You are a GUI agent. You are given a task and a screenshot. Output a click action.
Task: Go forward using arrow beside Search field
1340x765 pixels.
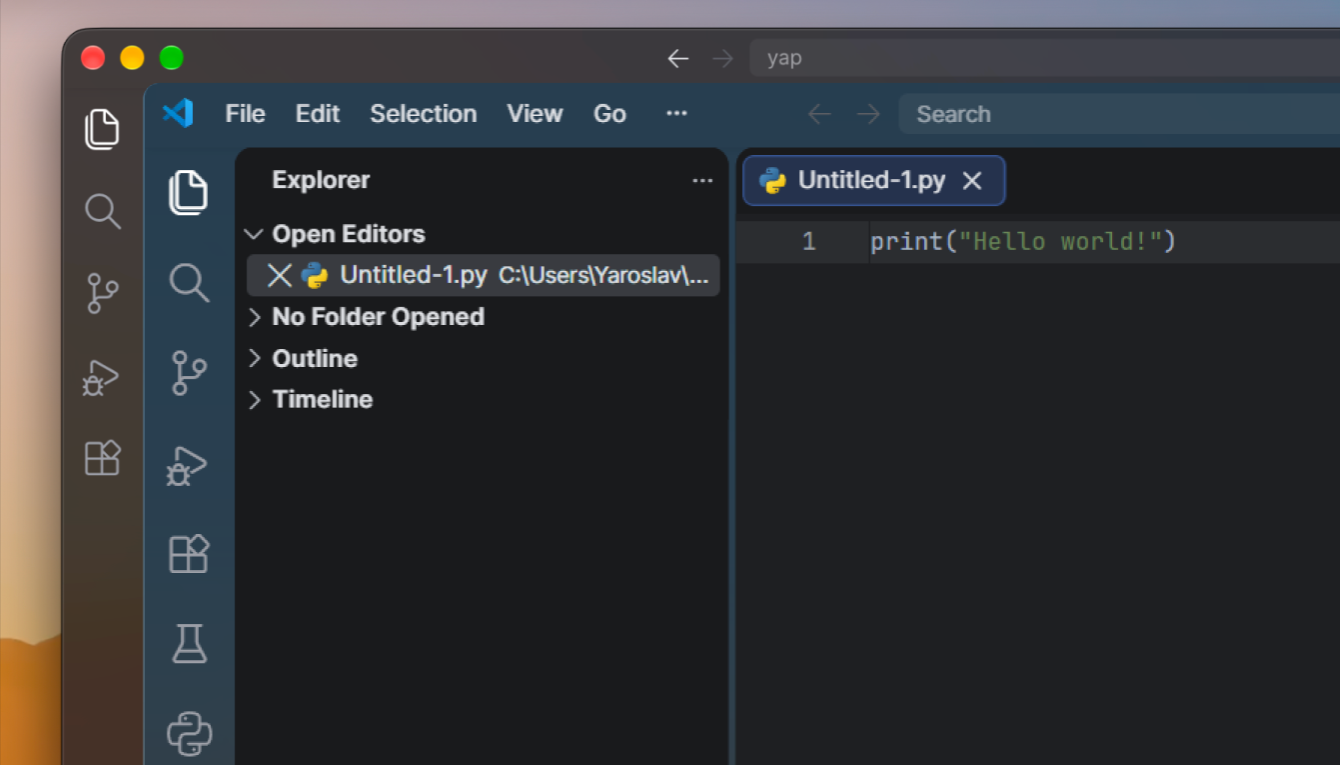[x=868, y=114]
